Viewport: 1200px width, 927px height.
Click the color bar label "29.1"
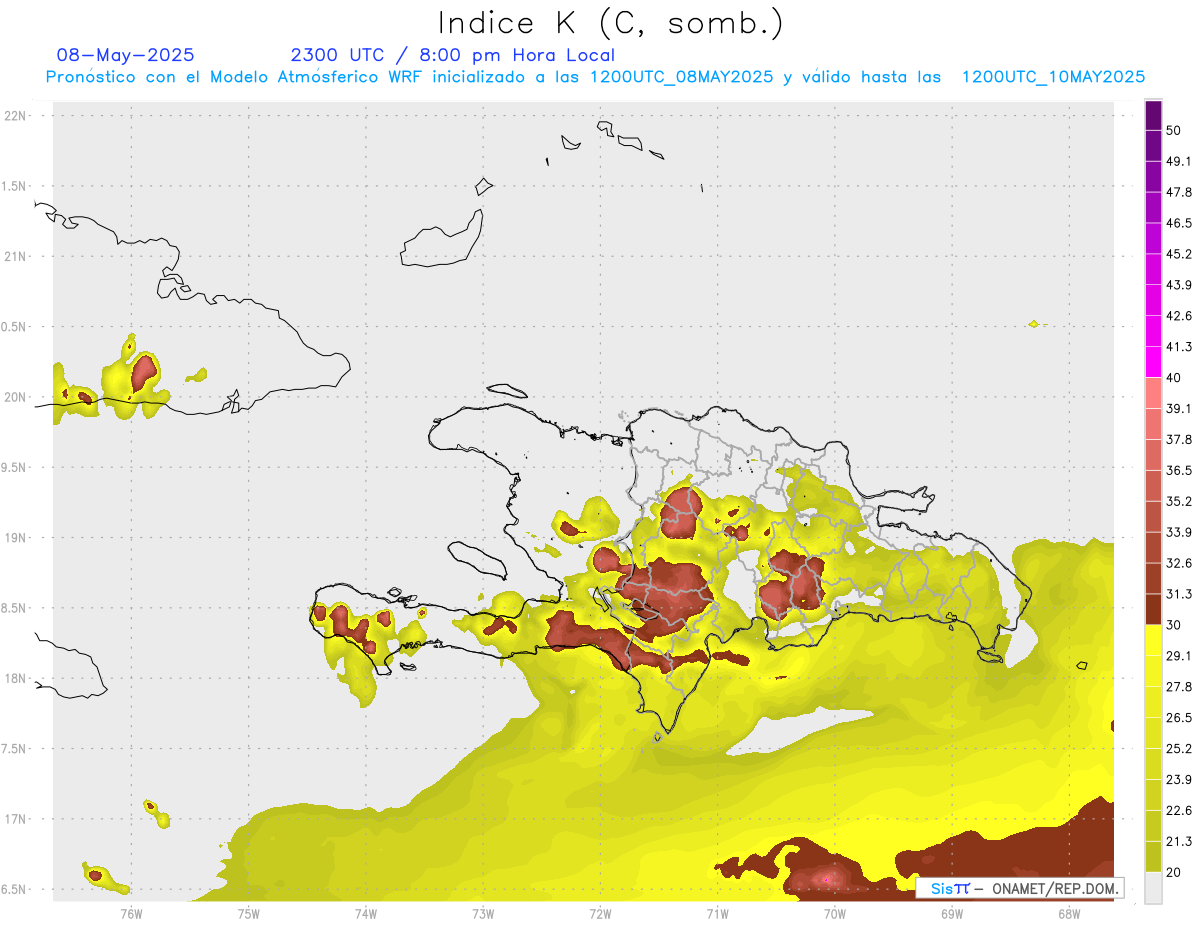pos(1179,656)
